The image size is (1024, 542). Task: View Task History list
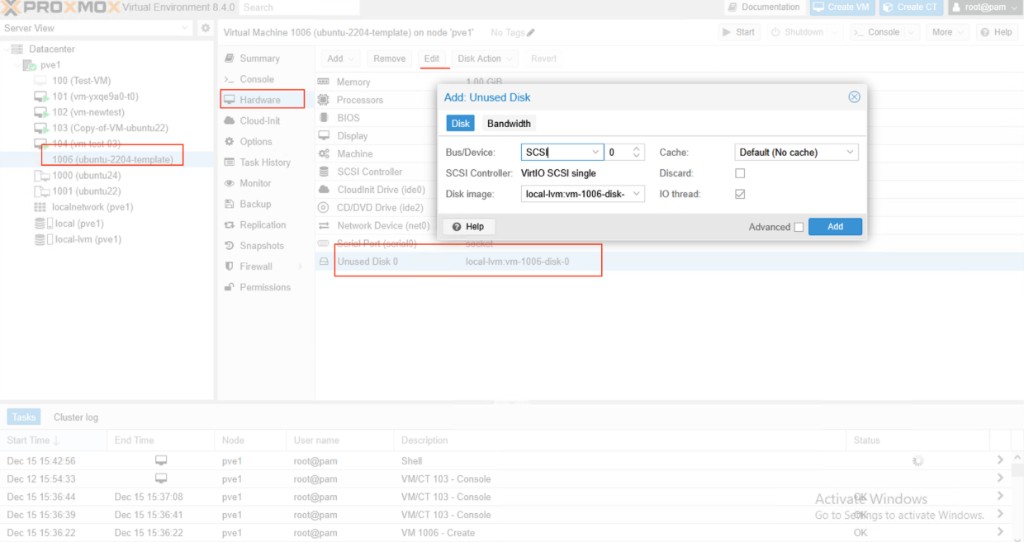pos(264,163)
